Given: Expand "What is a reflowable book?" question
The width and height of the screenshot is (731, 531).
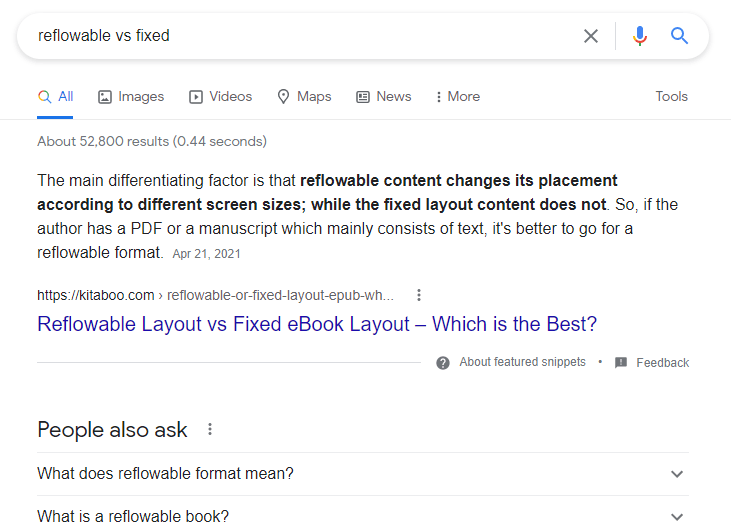Looking at the screenshot, I should [677, 517].
